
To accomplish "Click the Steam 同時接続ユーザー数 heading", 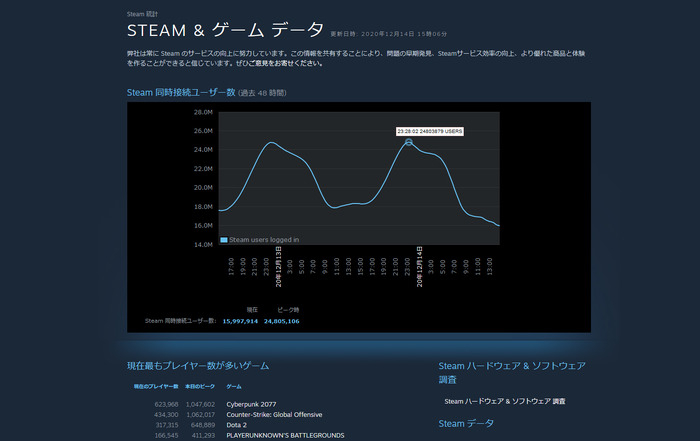I will [181, 93].
